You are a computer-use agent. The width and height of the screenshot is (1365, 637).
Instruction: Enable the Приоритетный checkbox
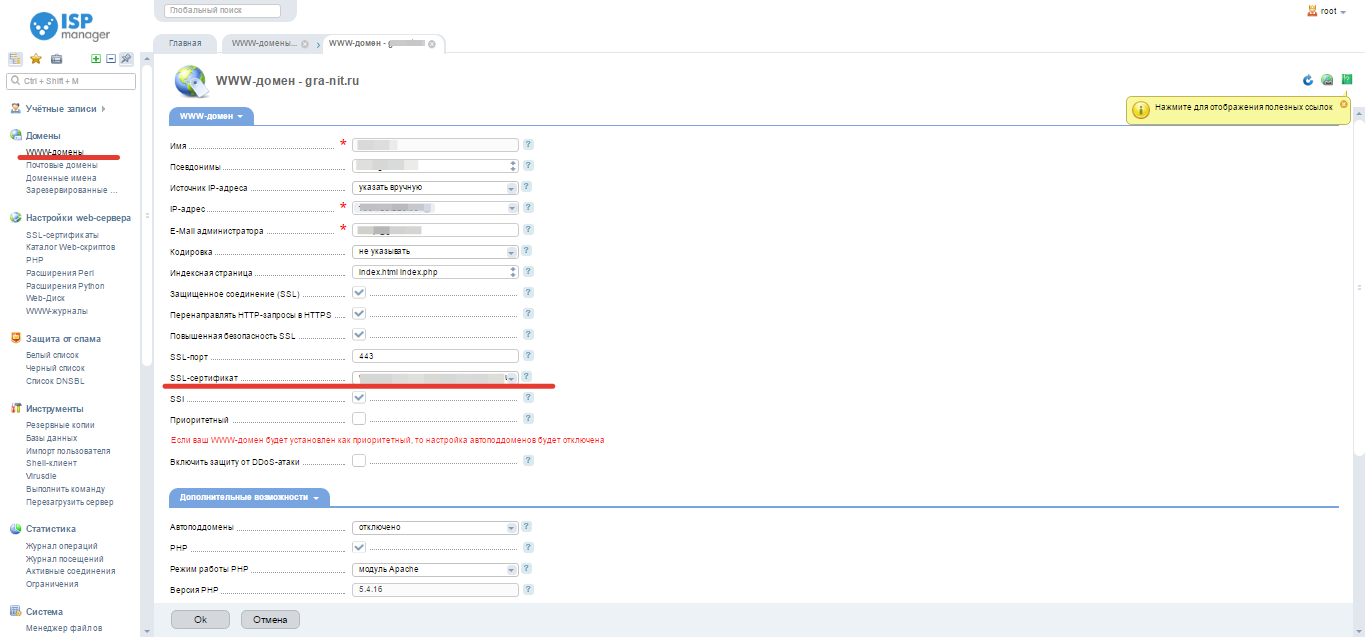tap(359, 419)
